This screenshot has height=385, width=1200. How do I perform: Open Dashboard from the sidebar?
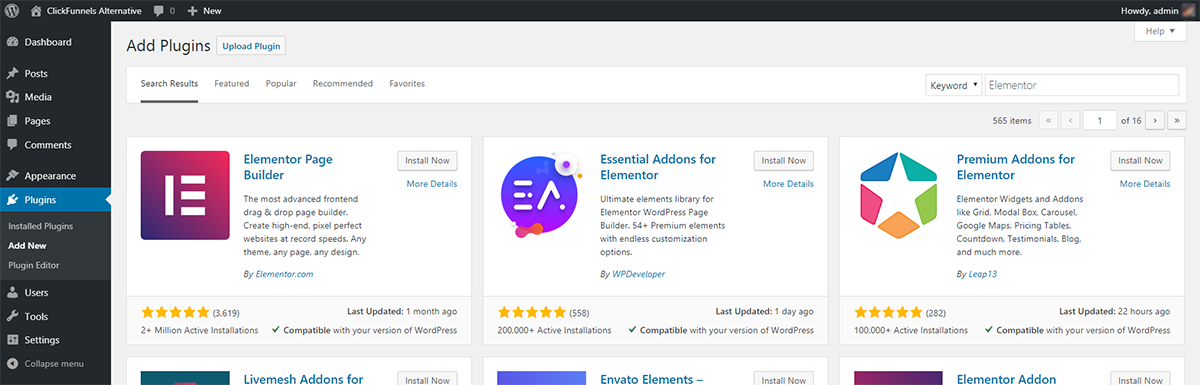click(x=47, y=42)
